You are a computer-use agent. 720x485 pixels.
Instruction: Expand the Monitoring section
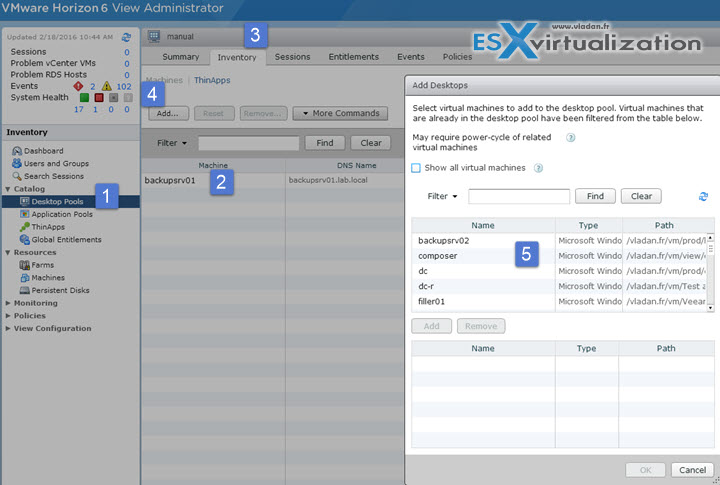pos(8,303)
